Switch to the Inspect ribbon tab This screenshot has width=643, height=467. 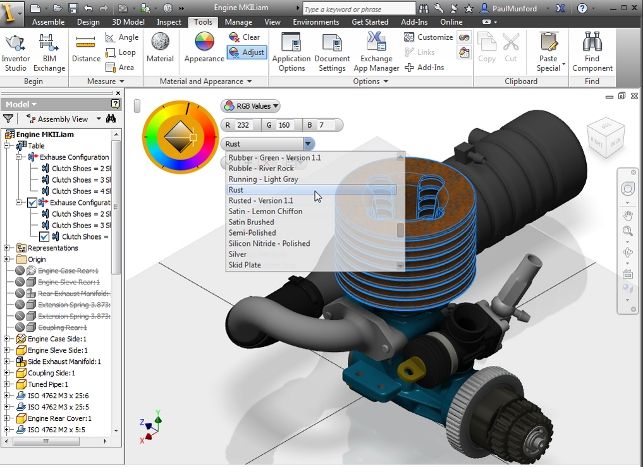(169, 21)
